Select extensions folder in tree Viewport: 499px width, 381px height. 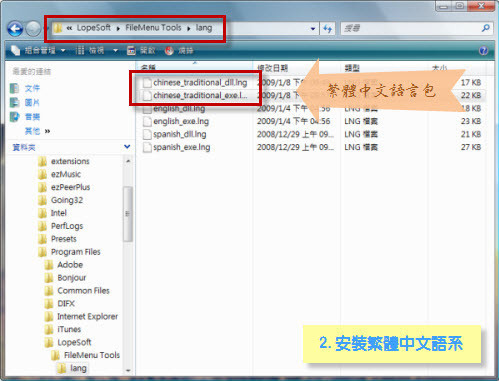coord(70,161)
